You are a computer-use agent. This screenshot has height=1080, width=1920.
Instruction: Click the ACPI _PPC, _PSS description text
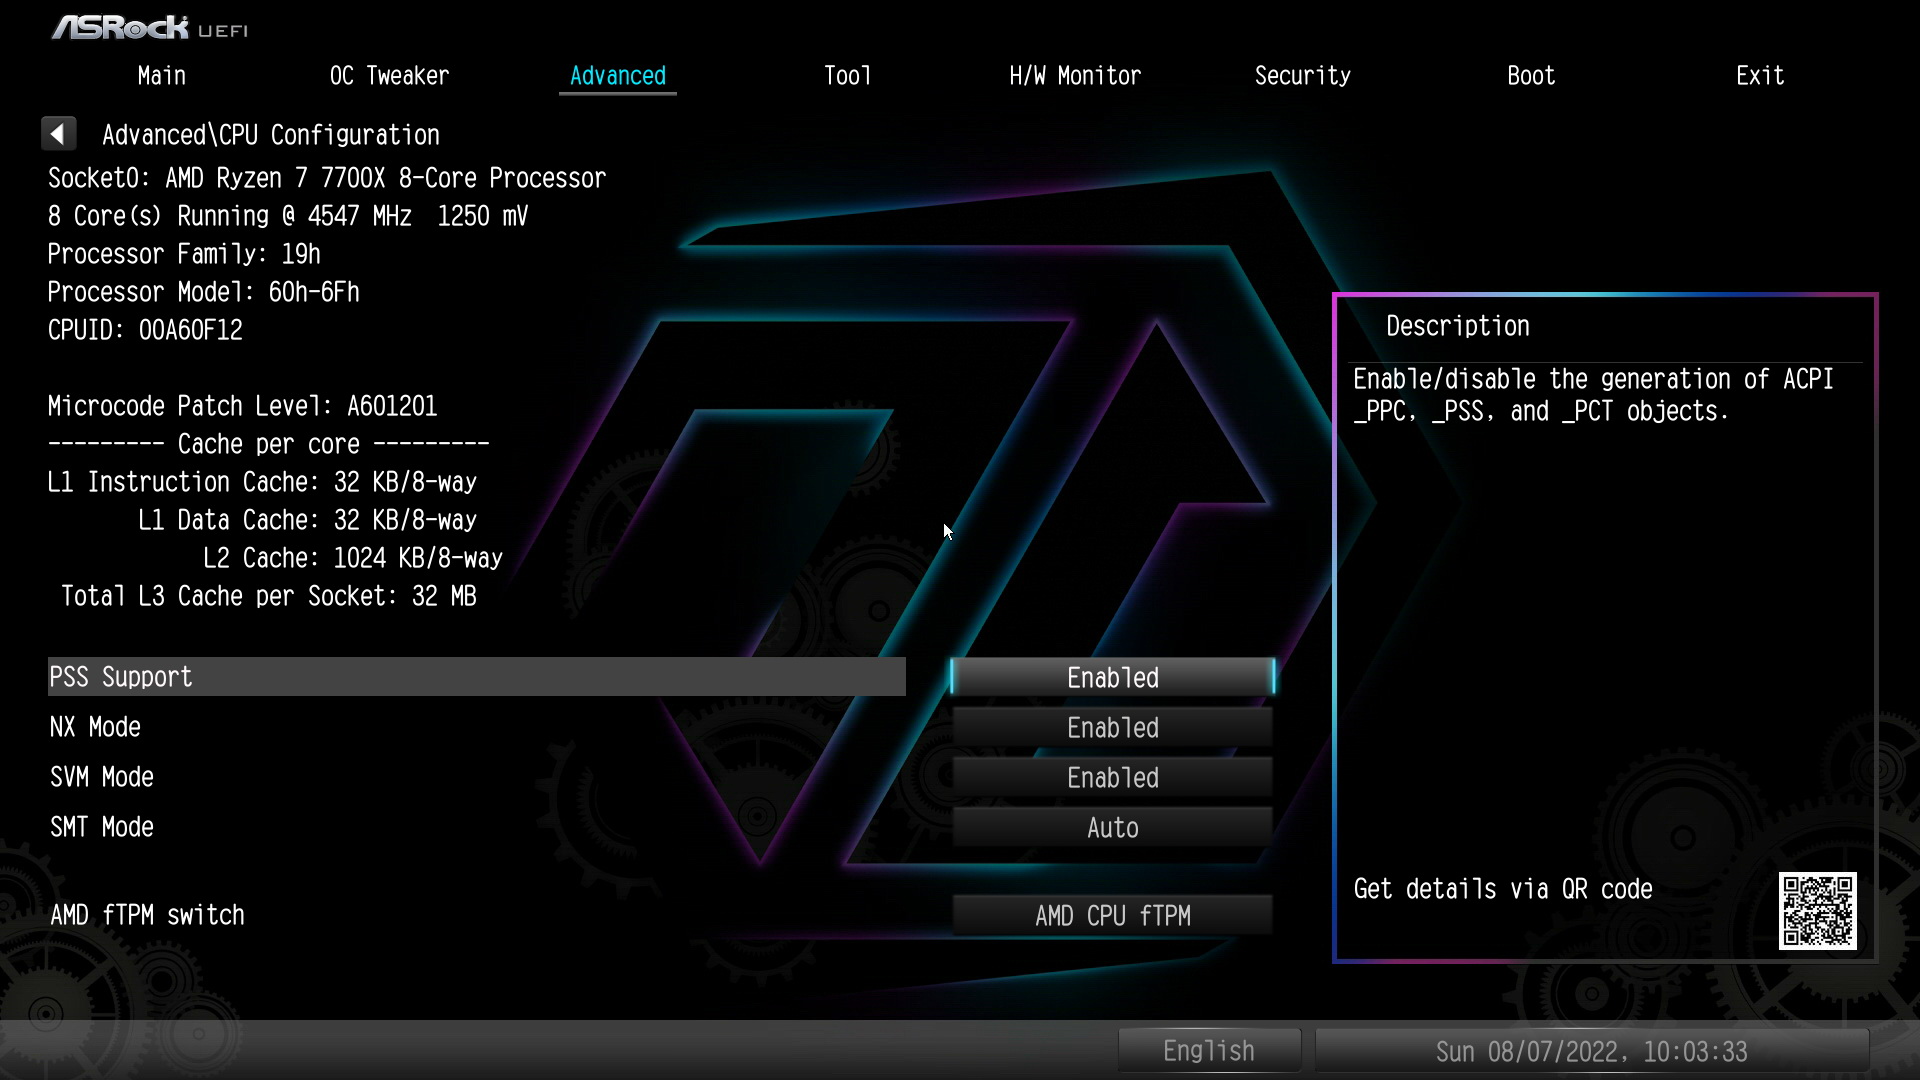tap(1593, 395)
